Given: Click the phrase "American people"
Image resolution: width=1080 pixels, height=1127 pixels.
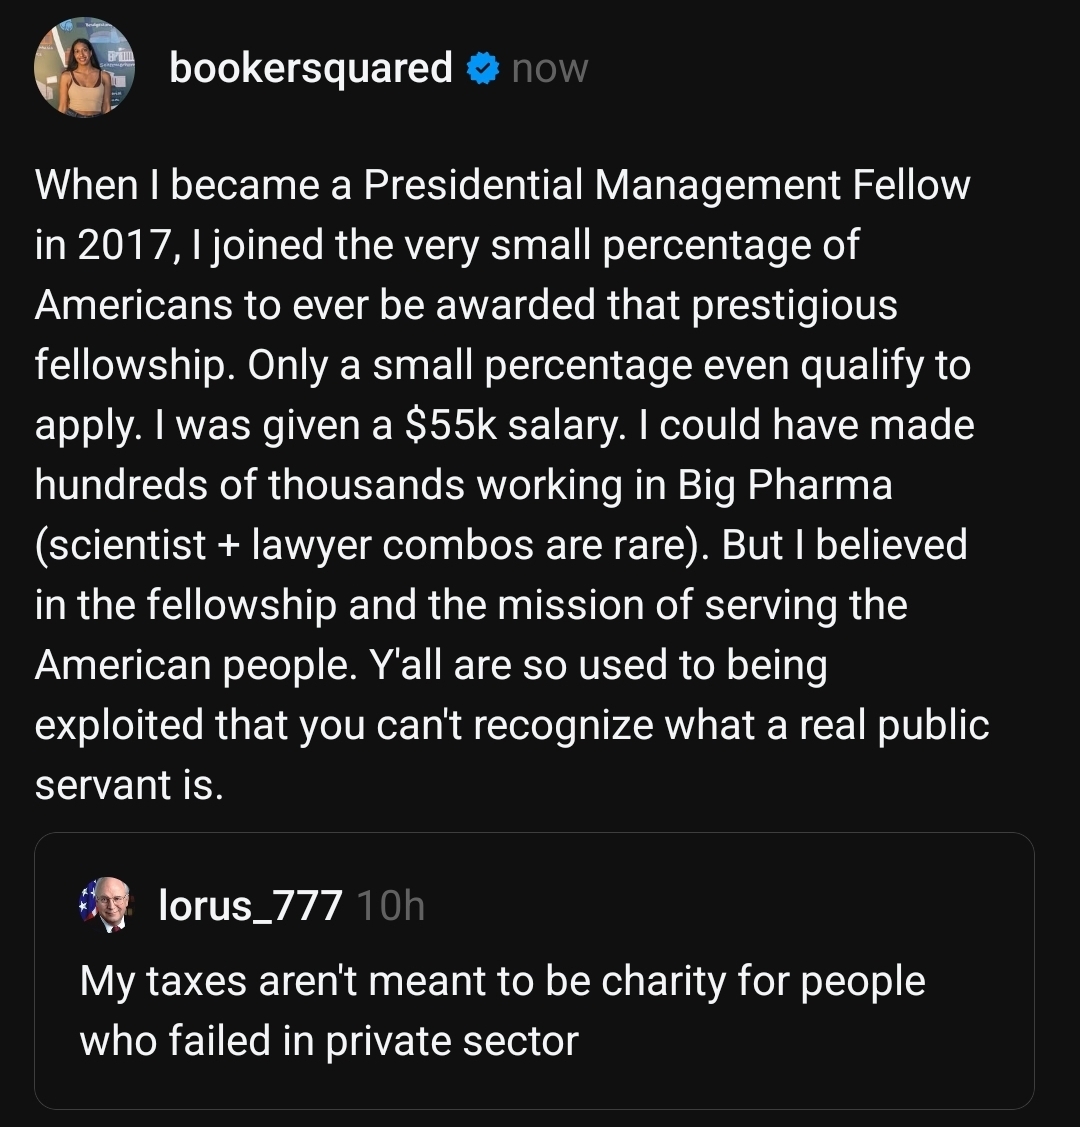Looking at the screenshot, I should point(190,665).
